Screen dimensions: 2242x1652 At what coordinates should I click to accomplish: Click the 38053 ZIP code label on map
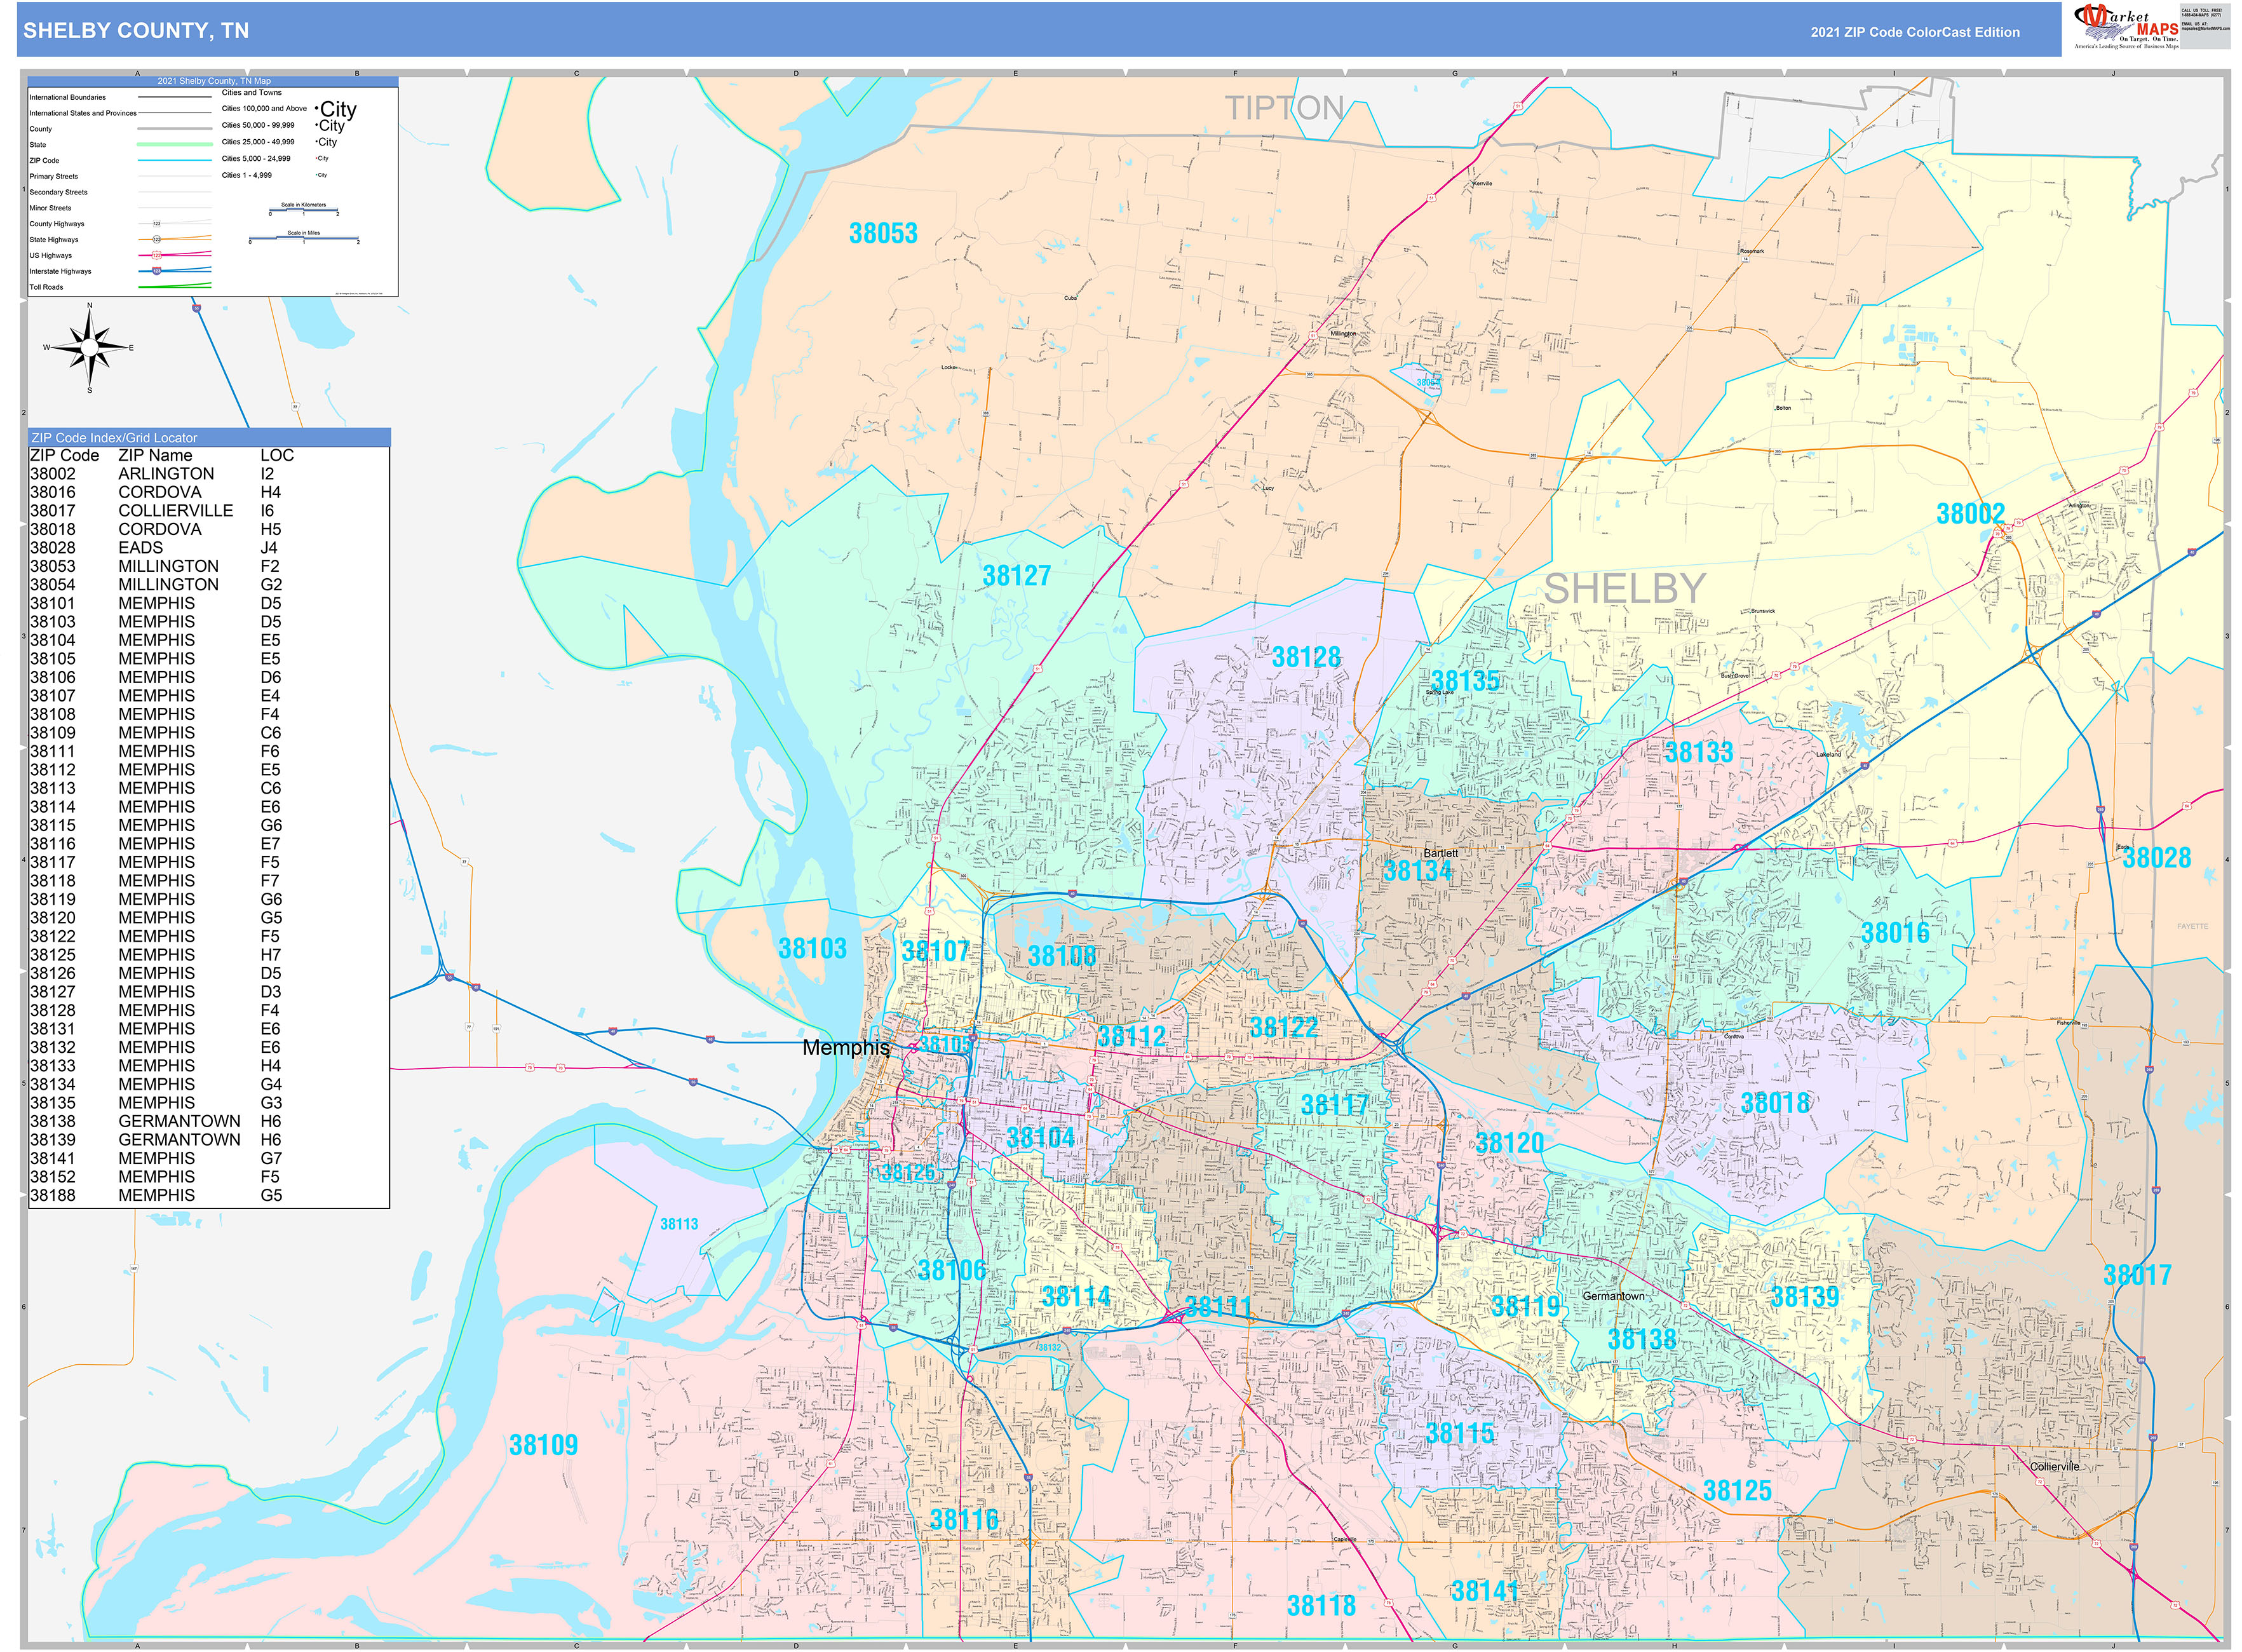(x=883, y=233)
